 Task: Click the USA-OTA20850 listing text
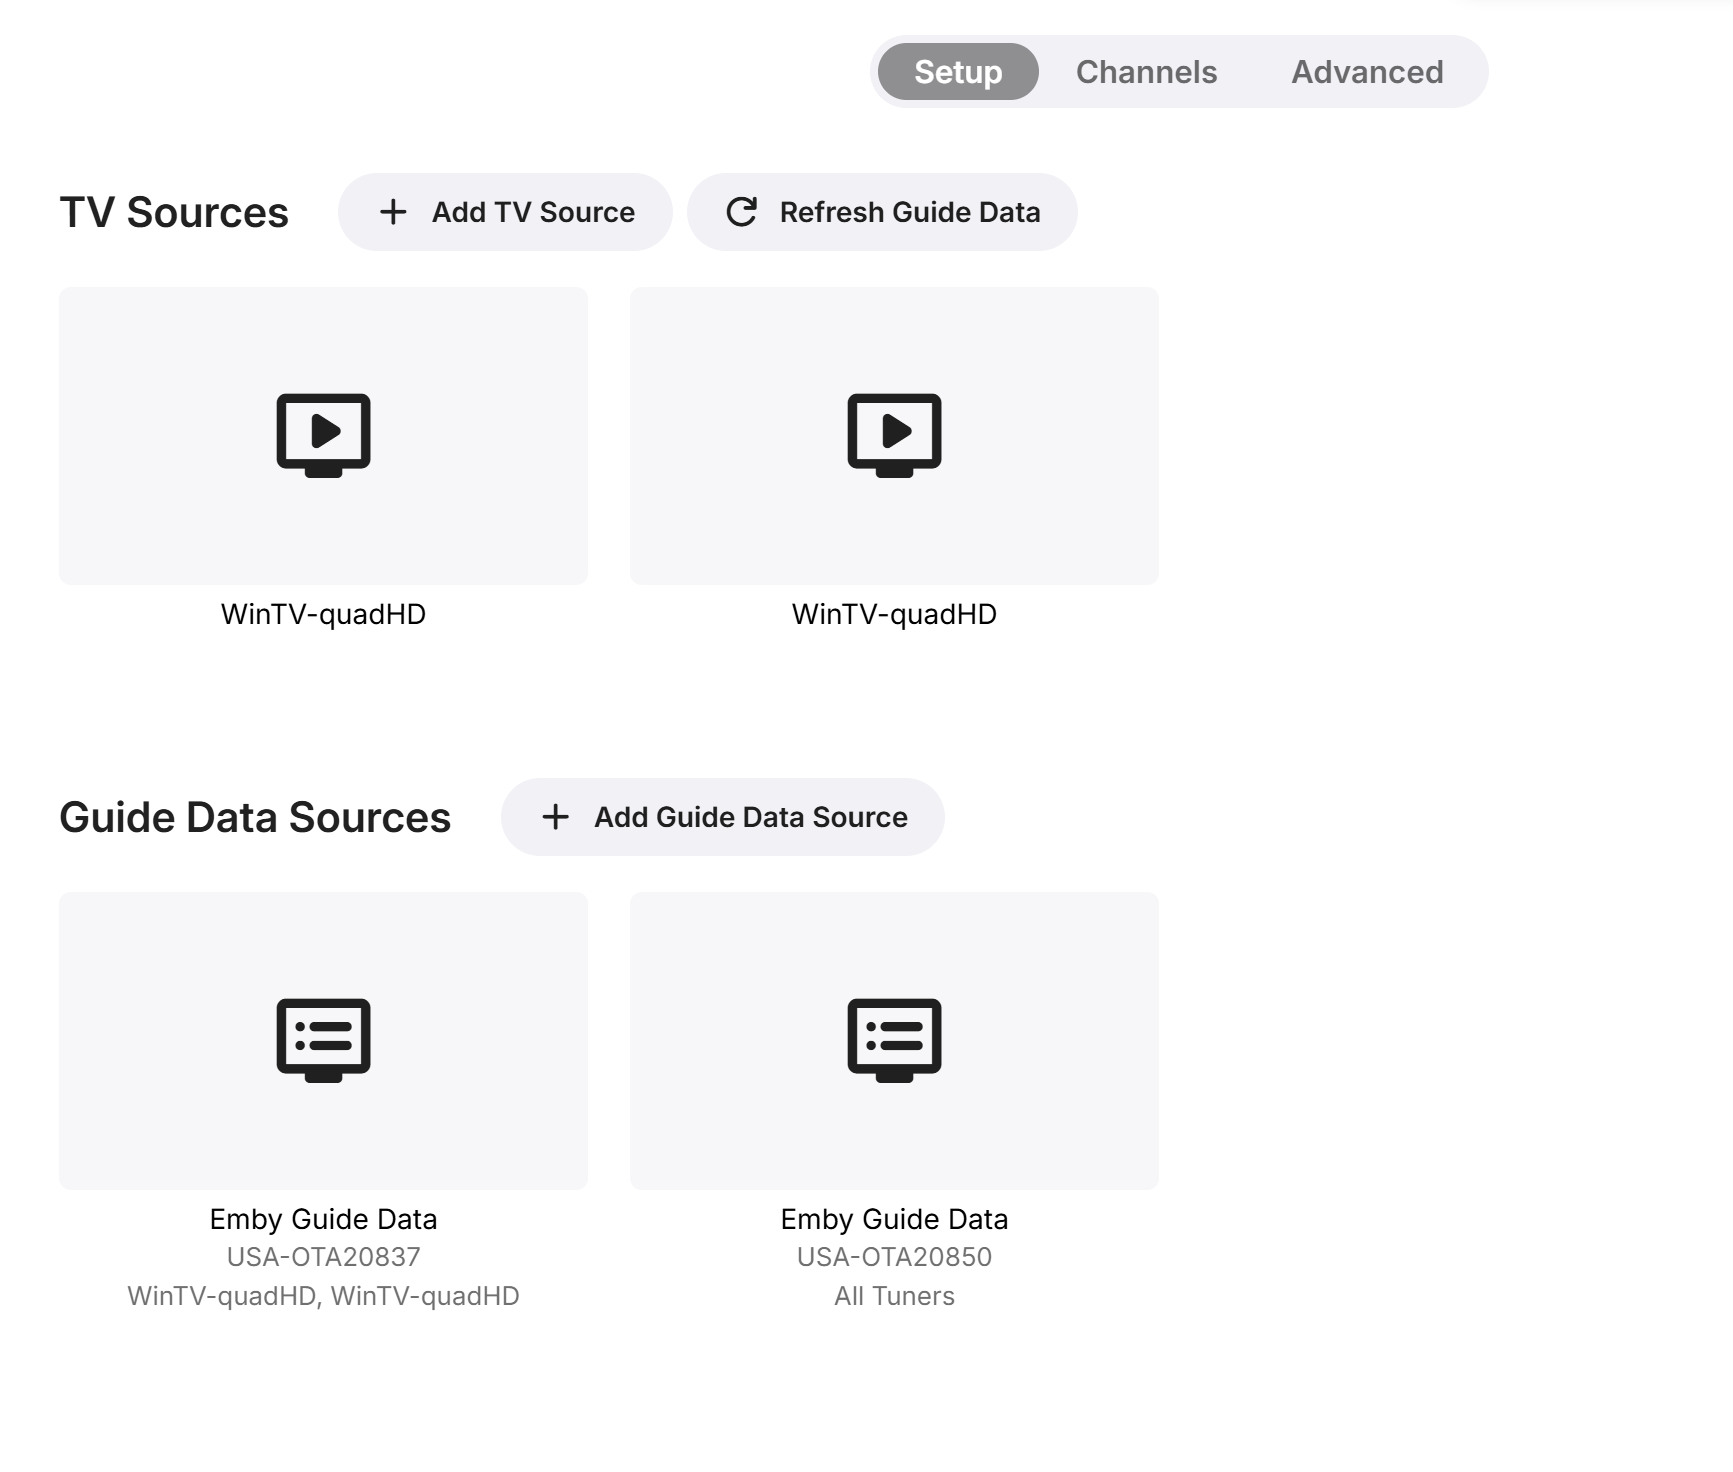pyautogui.click(x=894, y=1257)
